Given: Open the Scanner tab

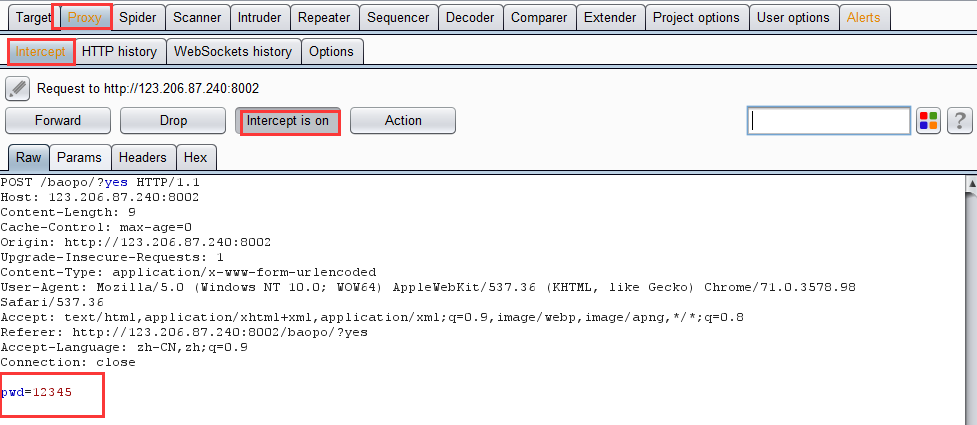Looking at the screenshot, I should 198,17.
